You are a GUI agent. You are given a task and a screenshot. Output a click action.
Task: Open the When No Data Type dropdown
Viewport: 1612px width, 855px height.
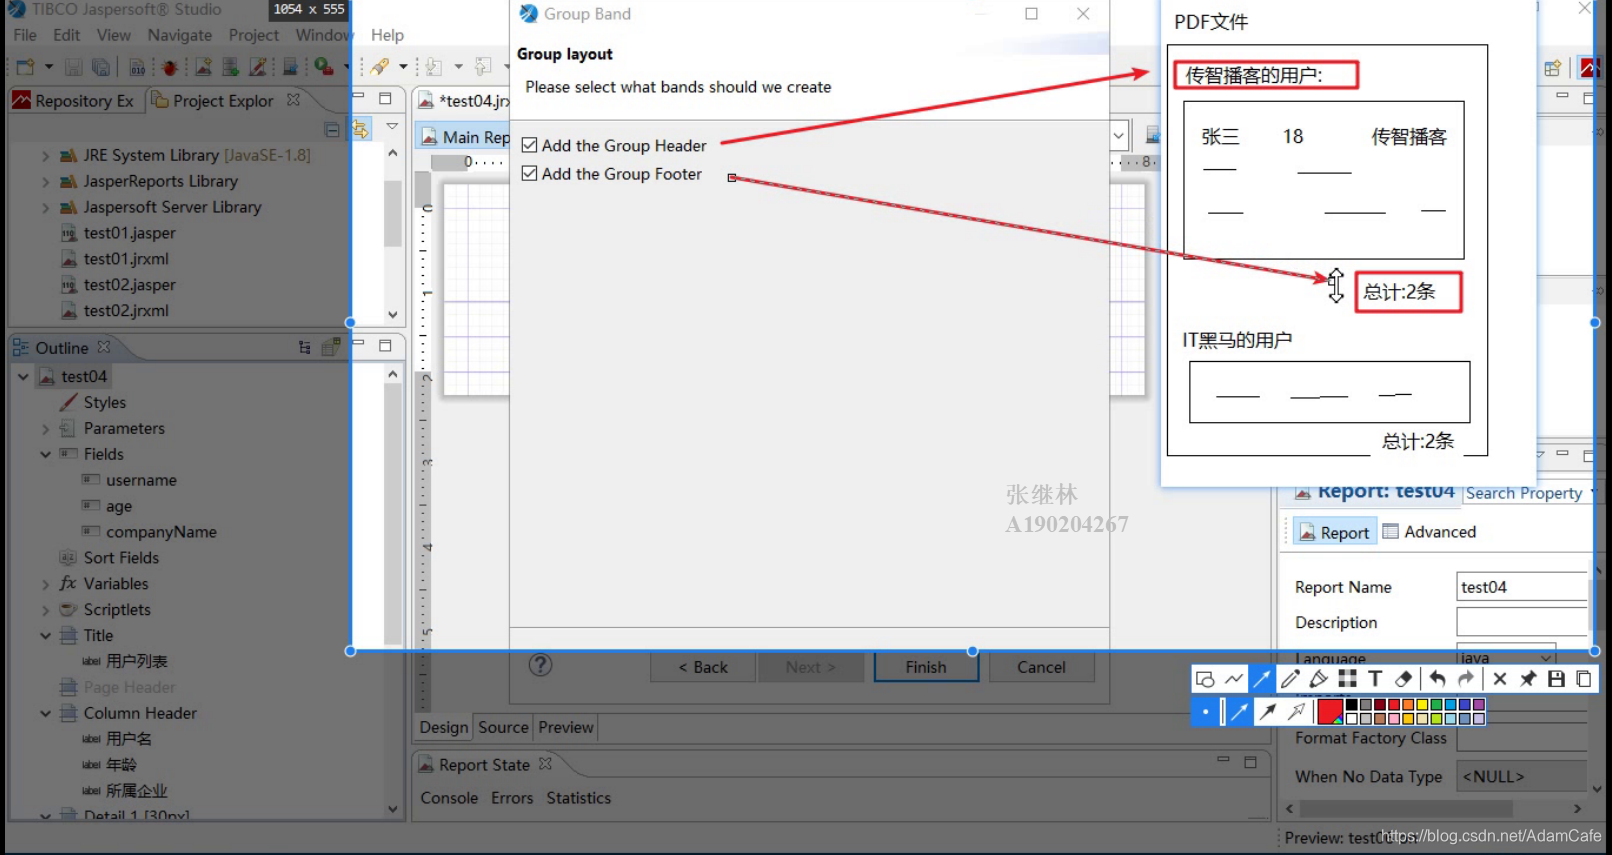(1521, 776)
